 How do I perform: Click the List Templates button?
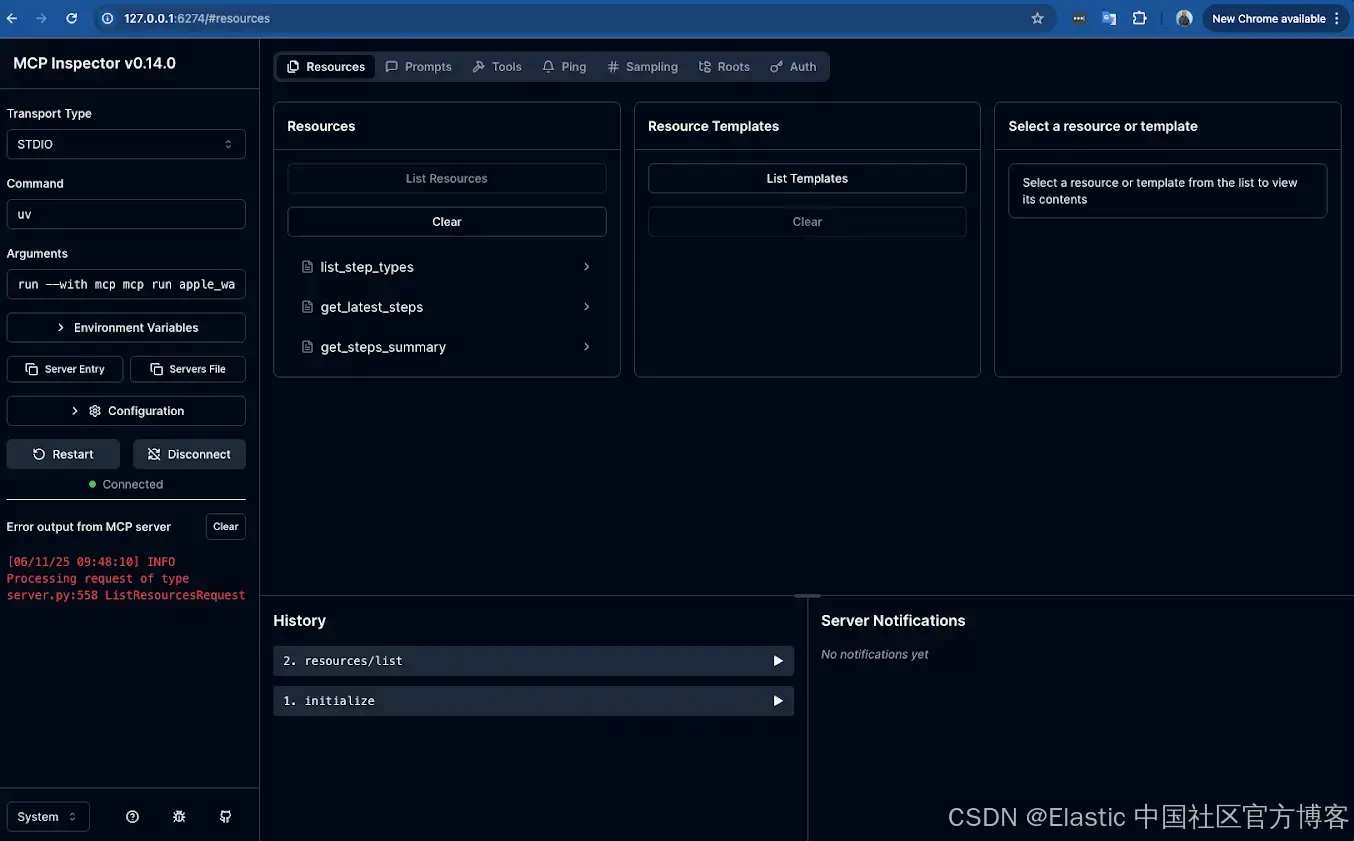tap(807, 178)
